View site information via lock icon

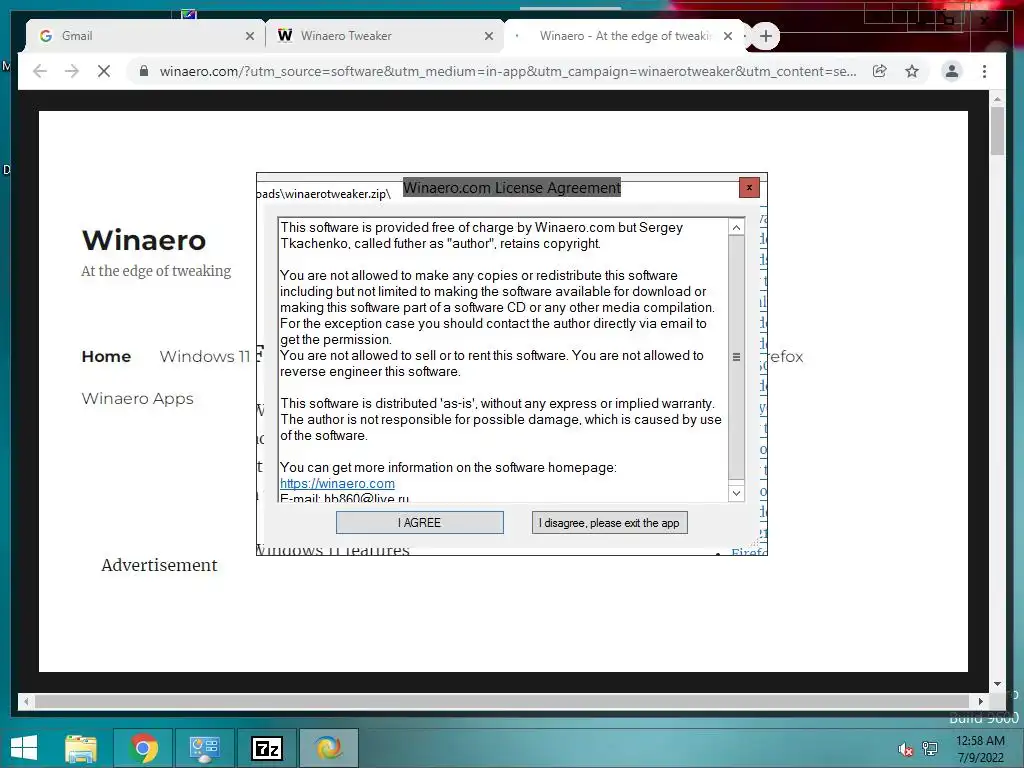[x=144, y=71]
